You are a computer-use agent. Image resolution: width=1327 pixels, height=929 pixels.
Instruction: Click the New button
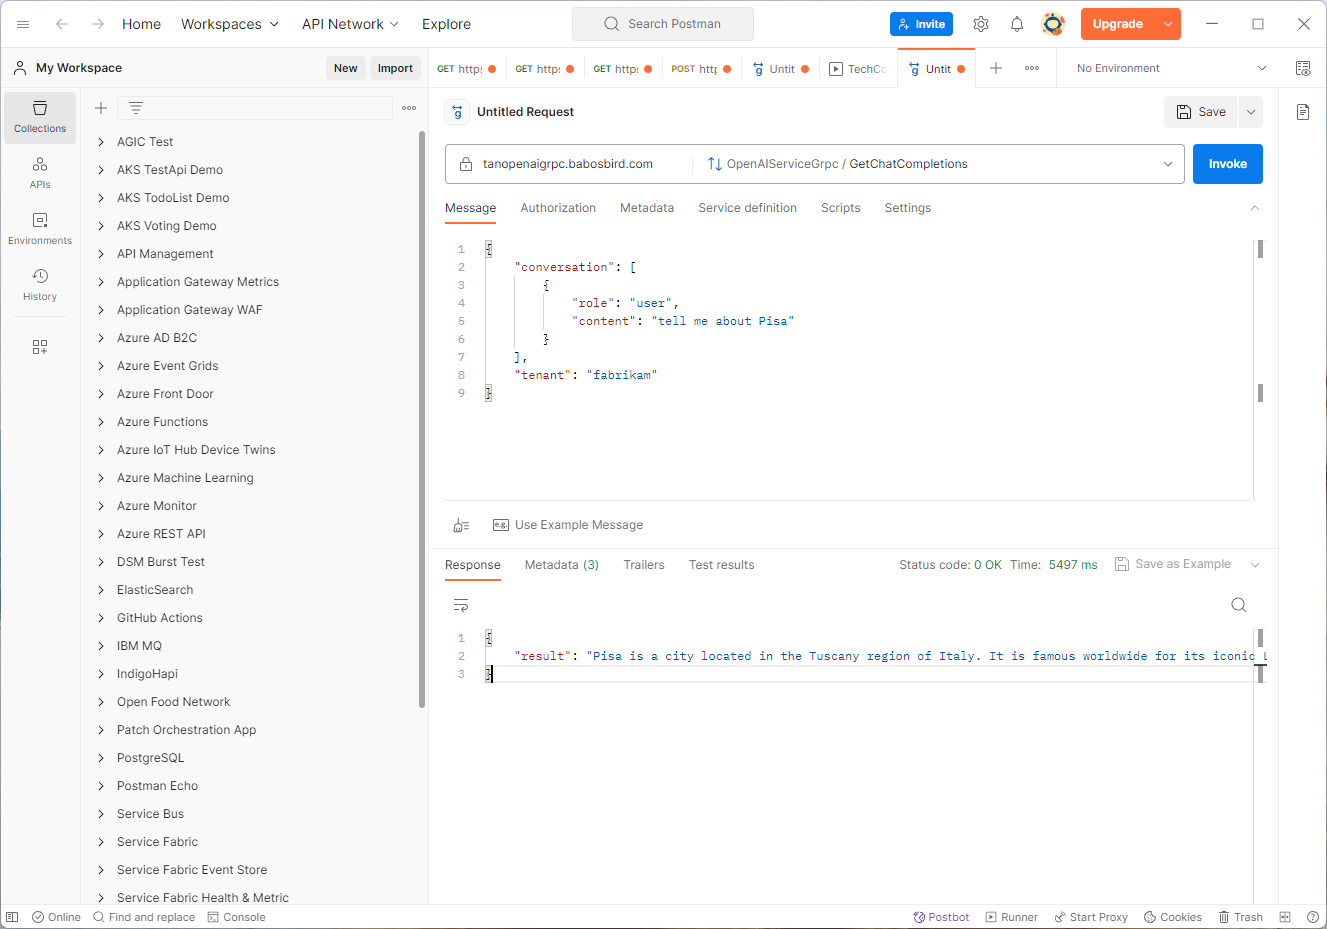point(345,68)
